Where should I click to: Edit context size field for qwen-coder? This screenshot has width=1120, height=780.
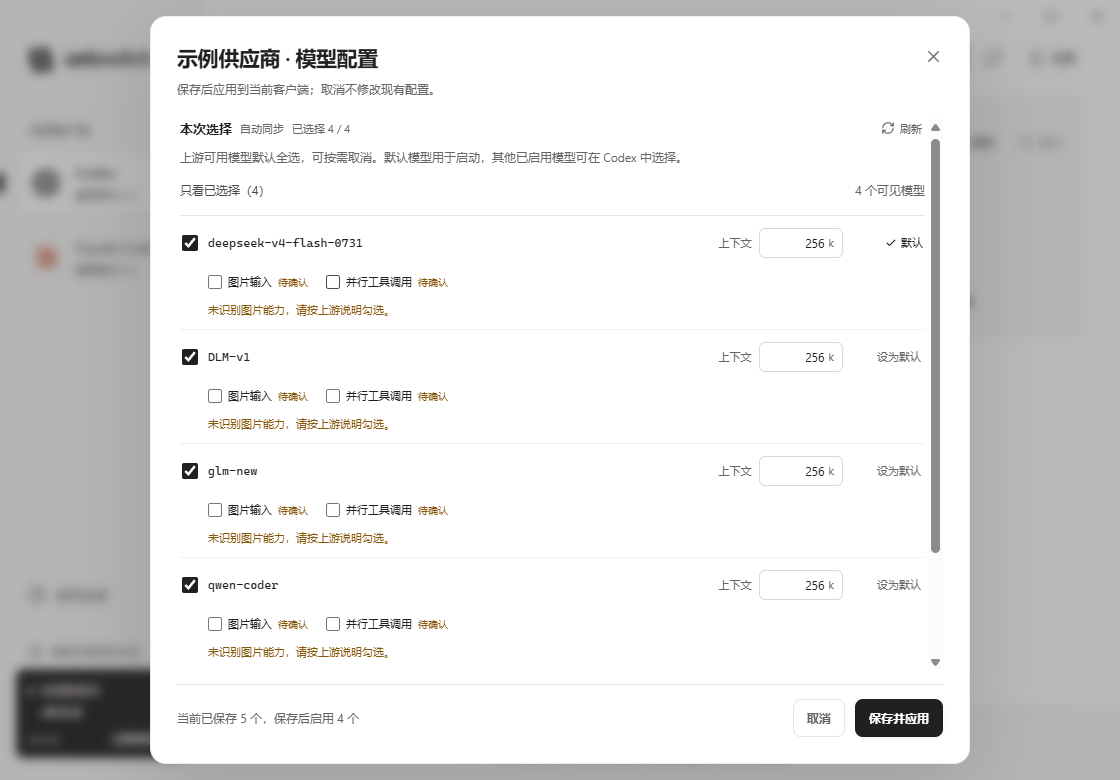pos(801,585)
